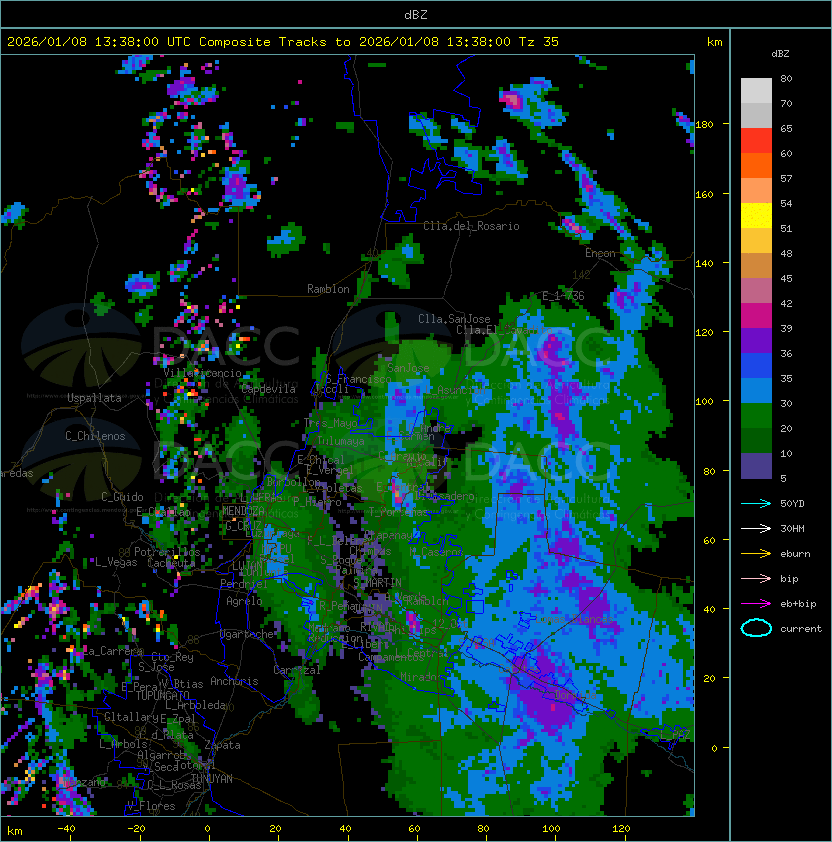Click the 'TUPUNGATO' map label

[162, 695]
